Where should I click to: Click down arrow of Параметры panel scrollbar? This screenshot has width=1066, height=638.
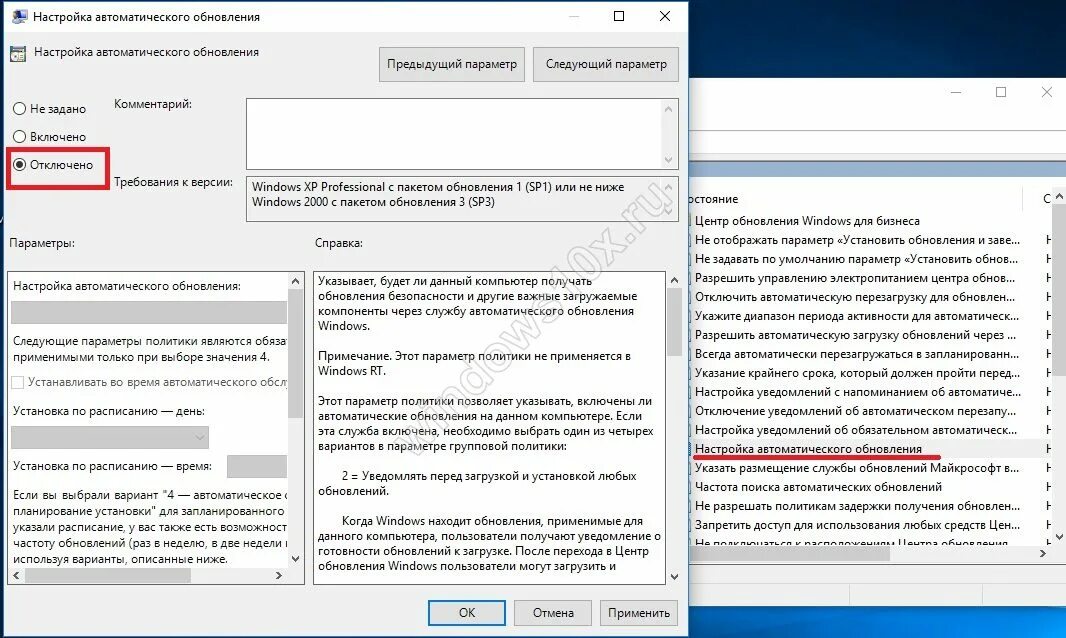(x=295, y=559)
